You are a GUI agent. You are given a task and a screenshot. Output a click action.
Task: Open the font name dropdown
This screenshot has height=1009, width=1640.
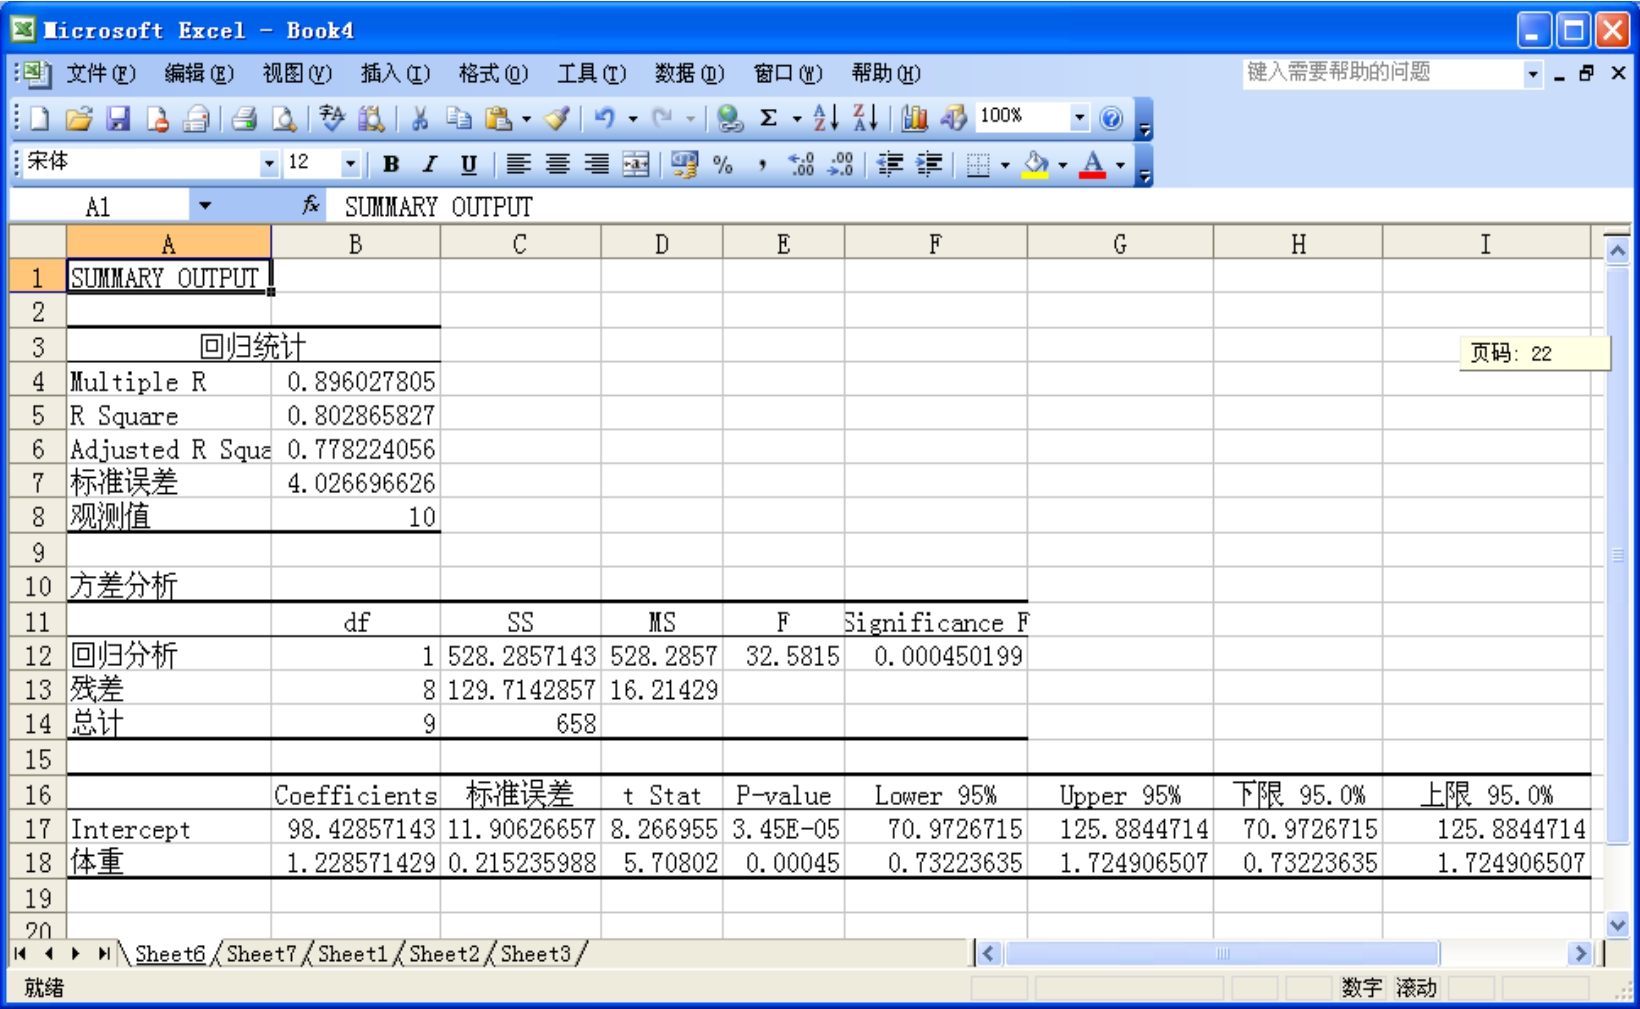pyautogui.click(x=269, y=164)
